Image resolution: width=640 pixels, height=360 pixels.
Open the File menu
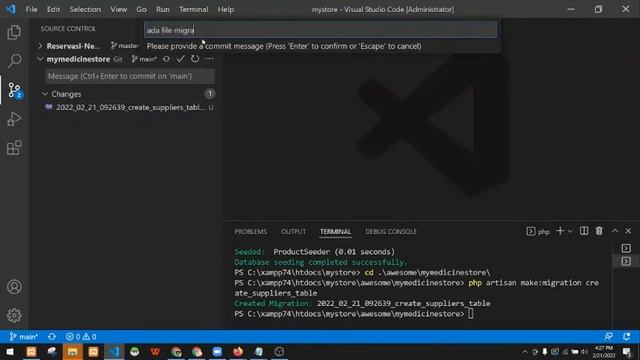pos(31,9)
